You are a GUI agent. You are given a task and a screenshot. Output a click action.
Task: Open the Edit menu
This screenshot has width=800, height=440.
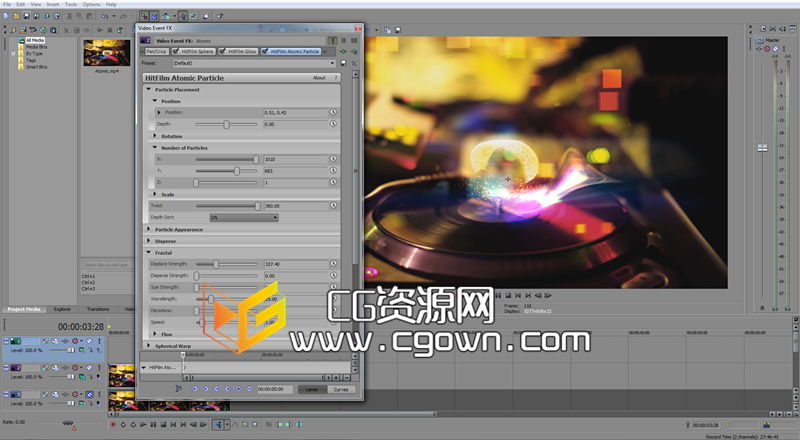click(x=20, y=4)
